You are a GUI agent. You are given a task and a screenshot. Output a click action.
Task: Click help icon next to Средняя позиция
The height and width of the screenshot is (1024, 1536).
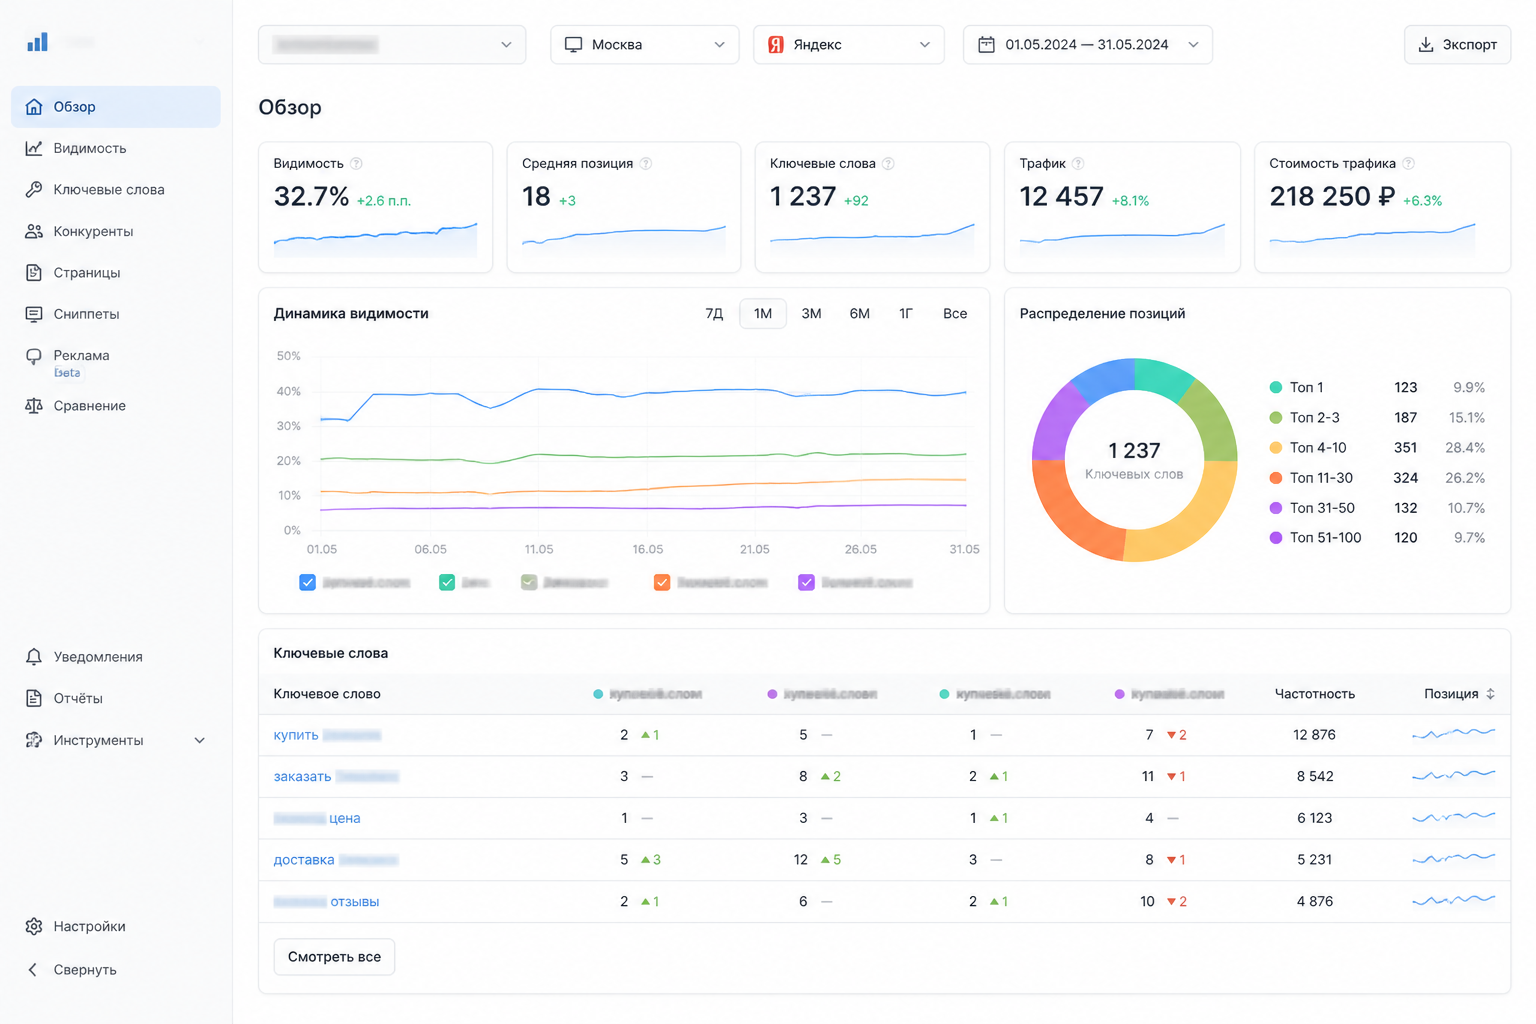point(646,164)
